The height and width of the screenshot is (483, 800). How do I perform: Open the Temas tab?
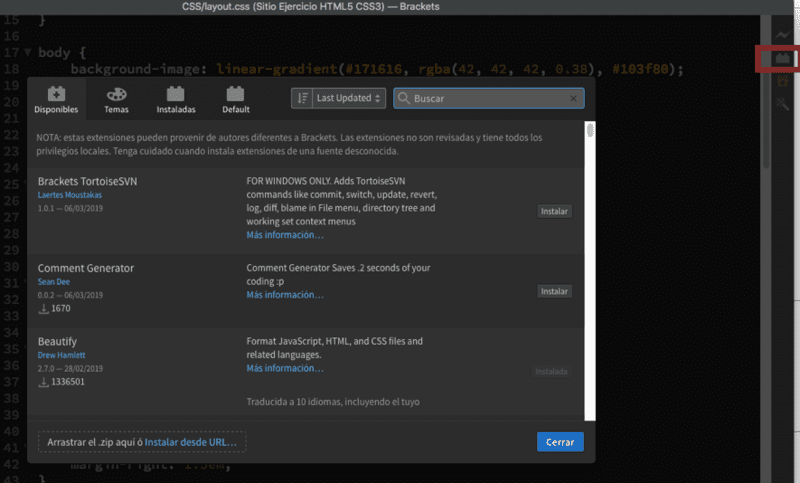(116, 98)
